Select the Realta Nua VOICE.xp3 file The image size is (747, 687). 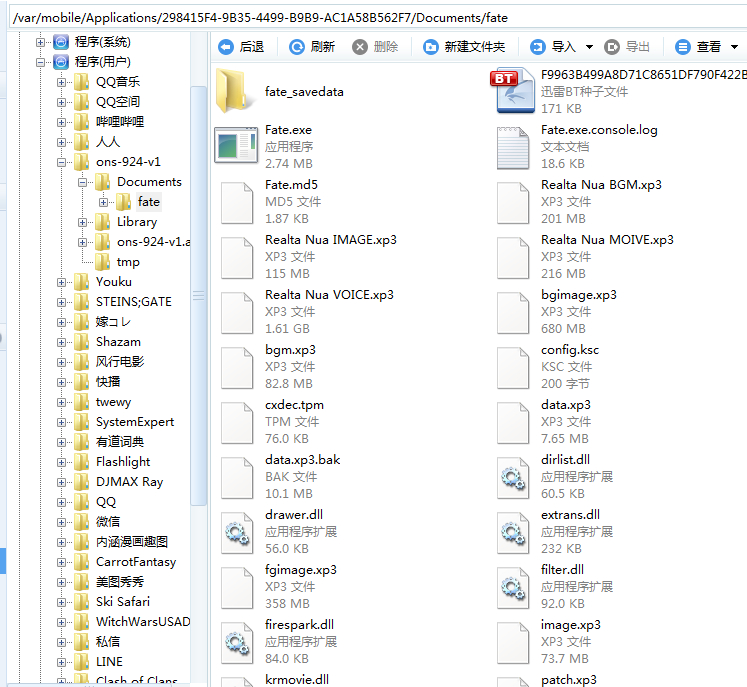[x=307, y=312]
